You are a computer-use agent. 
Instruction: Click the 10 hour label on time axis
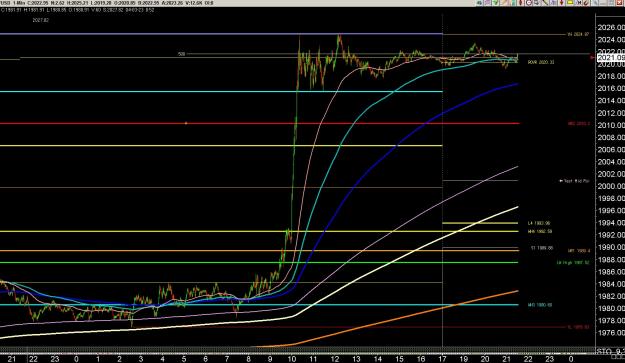click(x=291, y=359)
